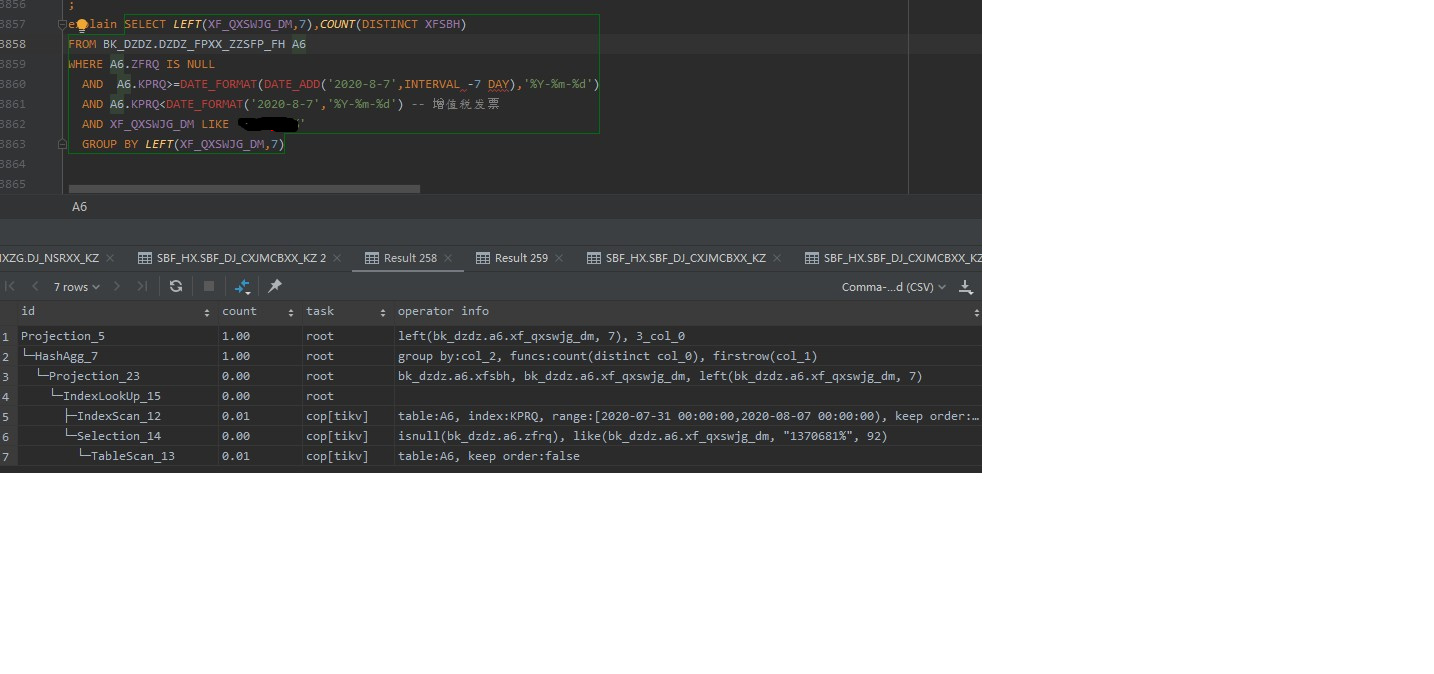
Task: Collapse code fold at GROUP BY line
Action: pos(62,144)
